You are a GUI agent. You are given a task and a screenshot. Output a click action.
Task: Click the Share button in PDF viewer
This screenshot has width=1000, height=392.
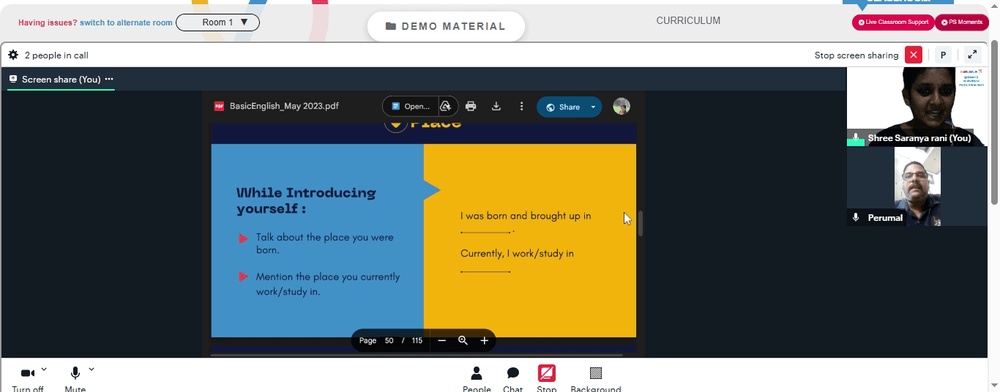(562, 107)
